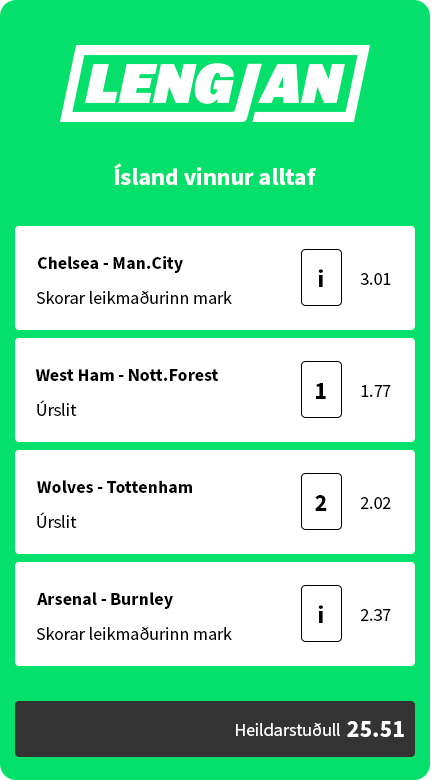The width and height of the screenshot is (432, 780).
Task: Select the '2' outcome box for Wolves - Tottenham
Action: [x=321, y=501]
